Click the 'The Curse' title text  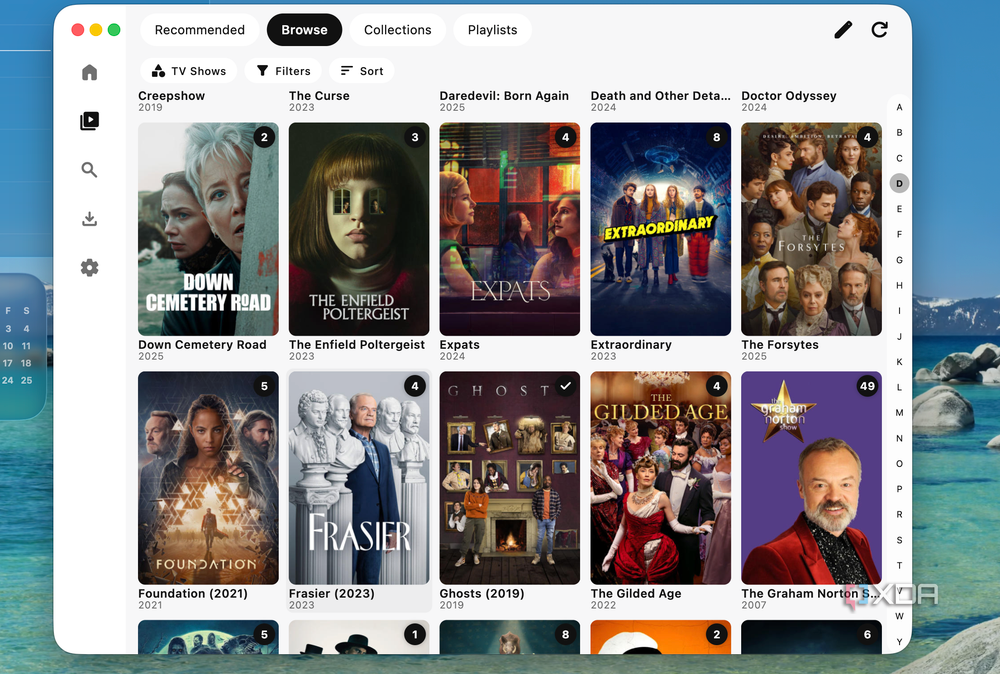click(x=319, y=96)
